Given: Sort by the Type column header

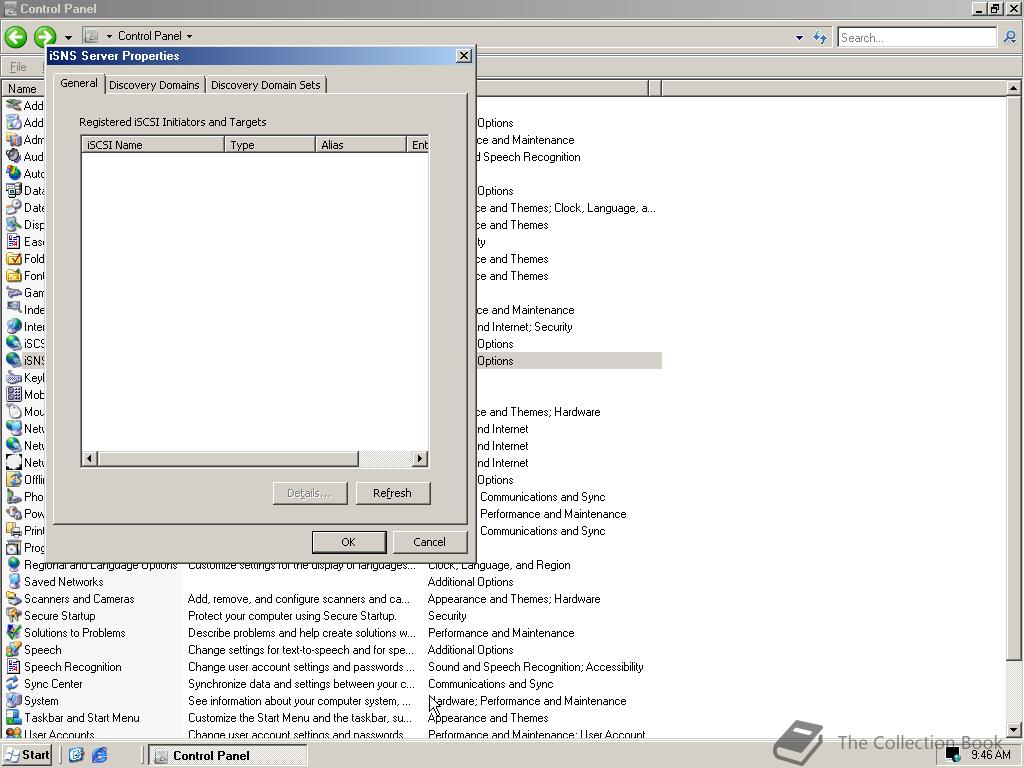Looking at the screenshot, I should tap(270, 145).
